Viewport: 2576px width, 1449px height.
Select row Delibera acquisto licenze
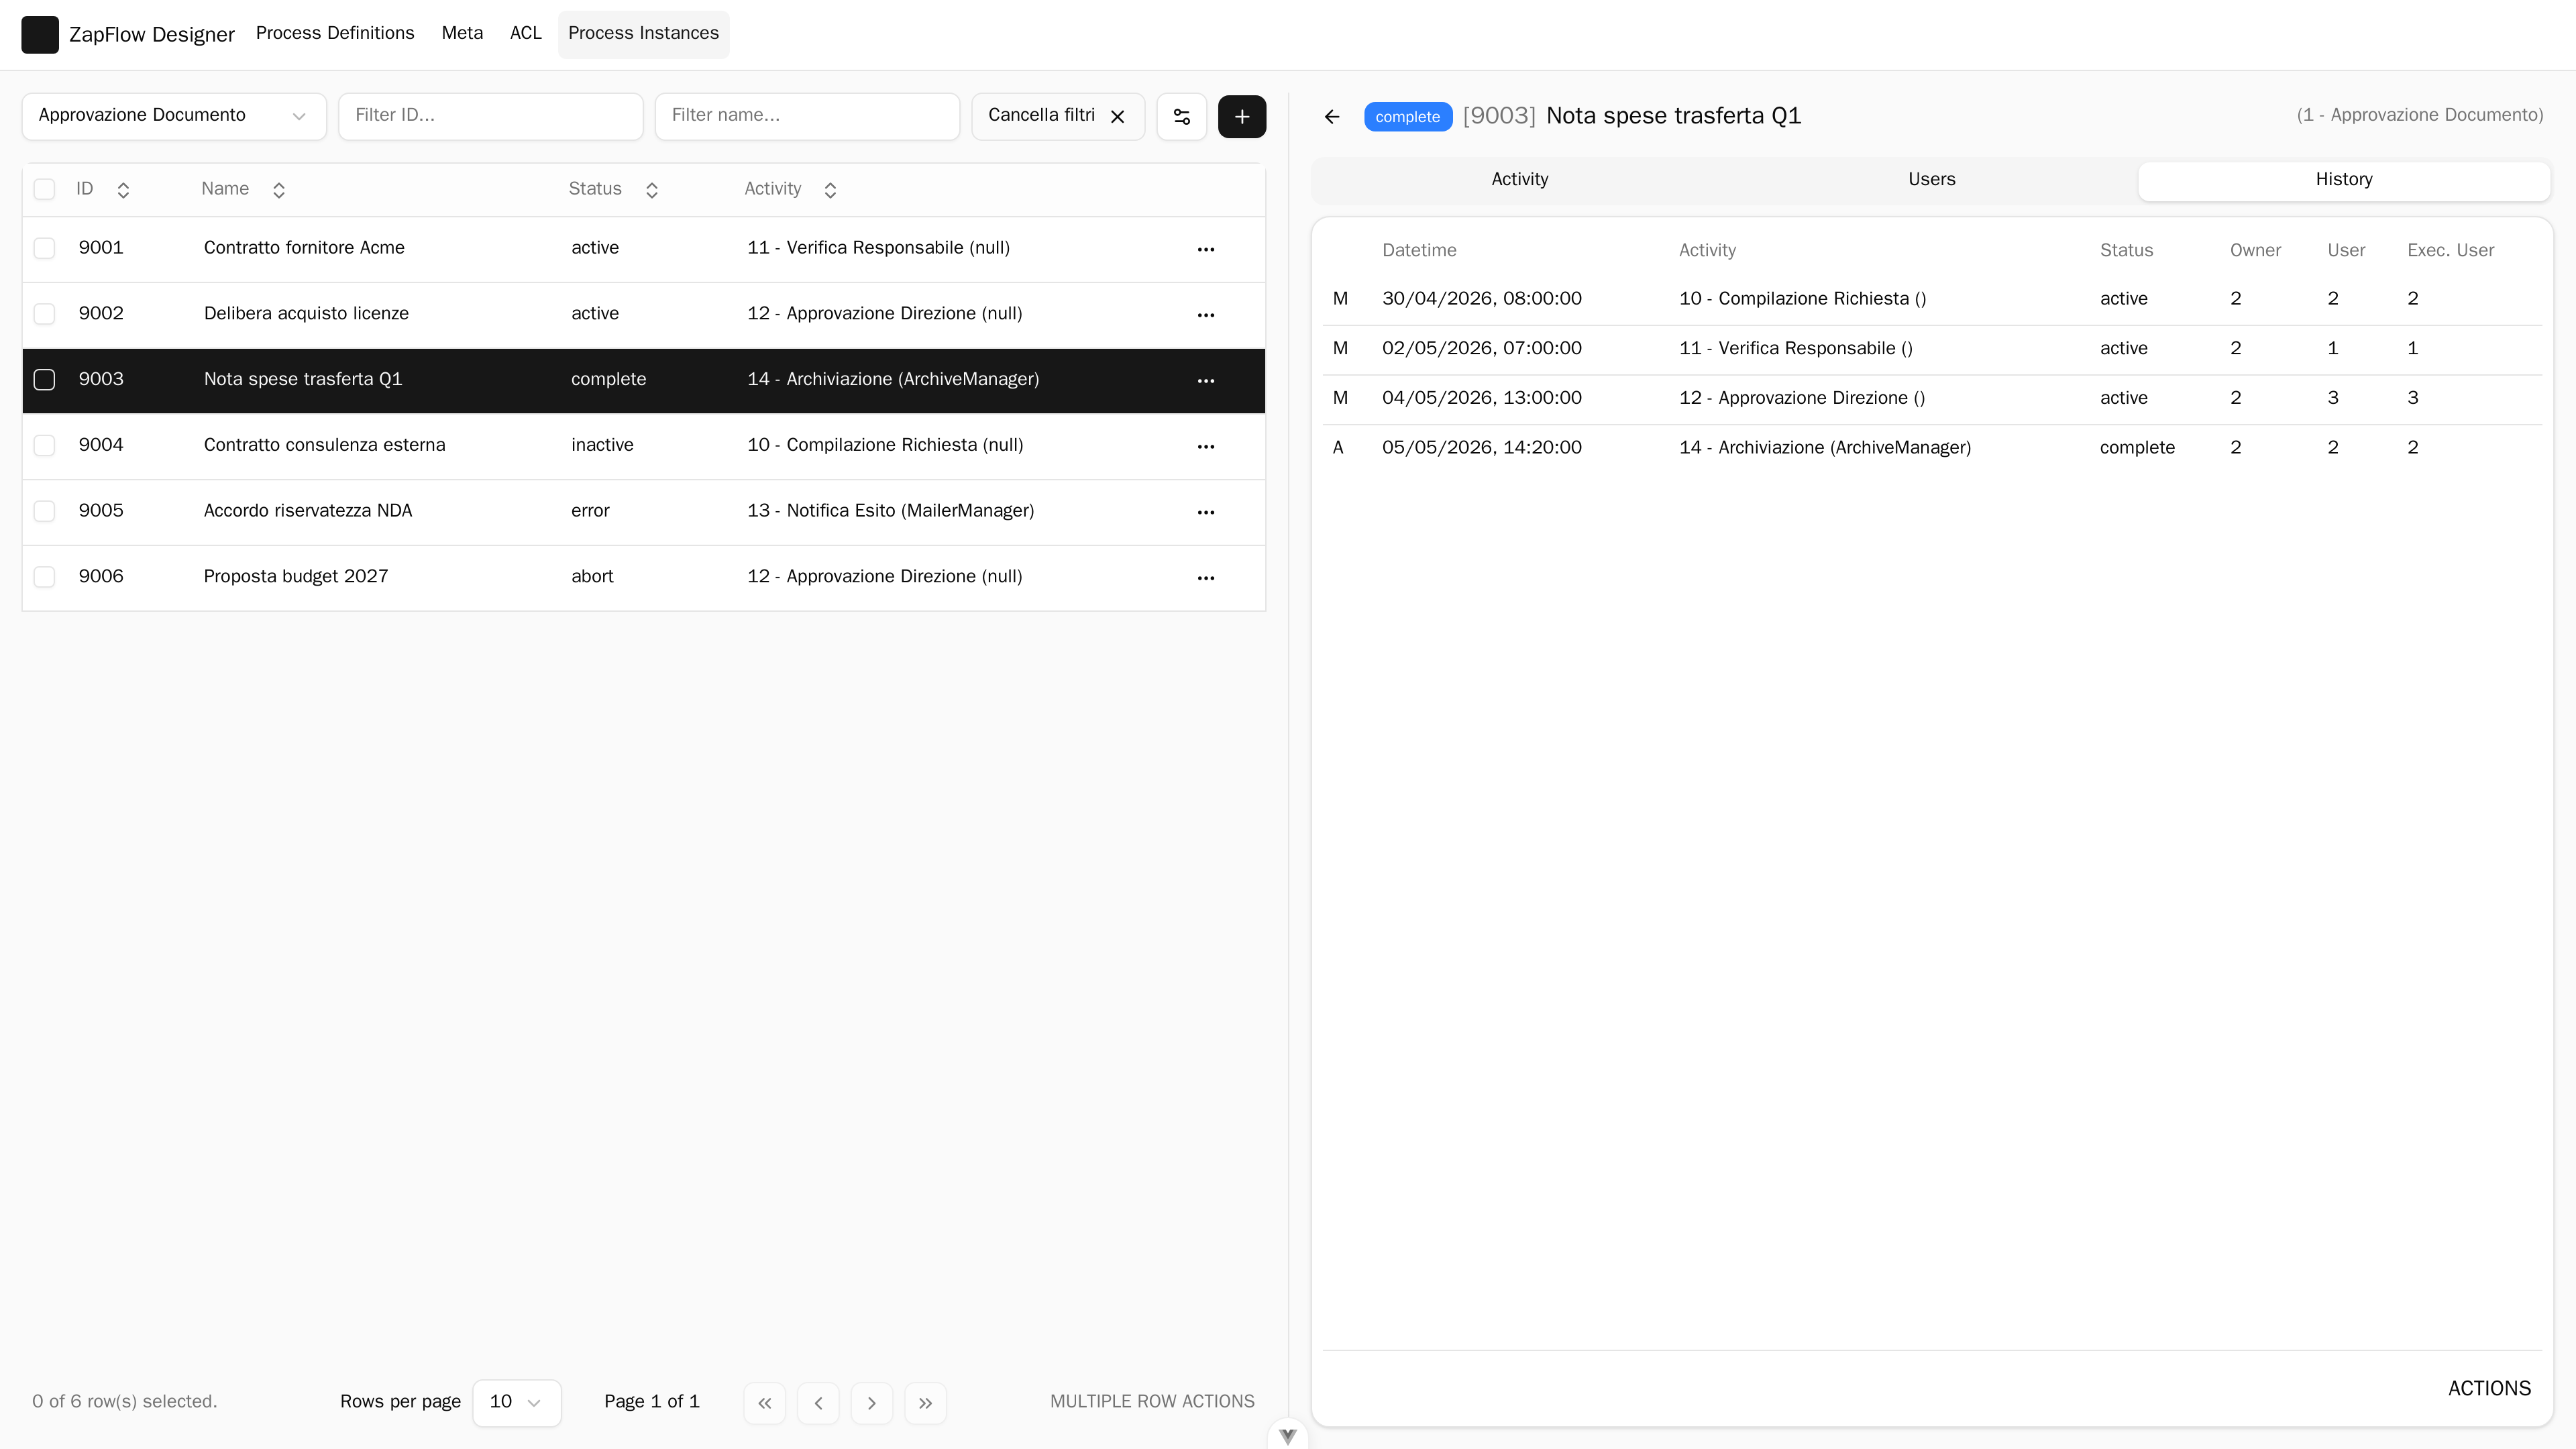(644, 315)
